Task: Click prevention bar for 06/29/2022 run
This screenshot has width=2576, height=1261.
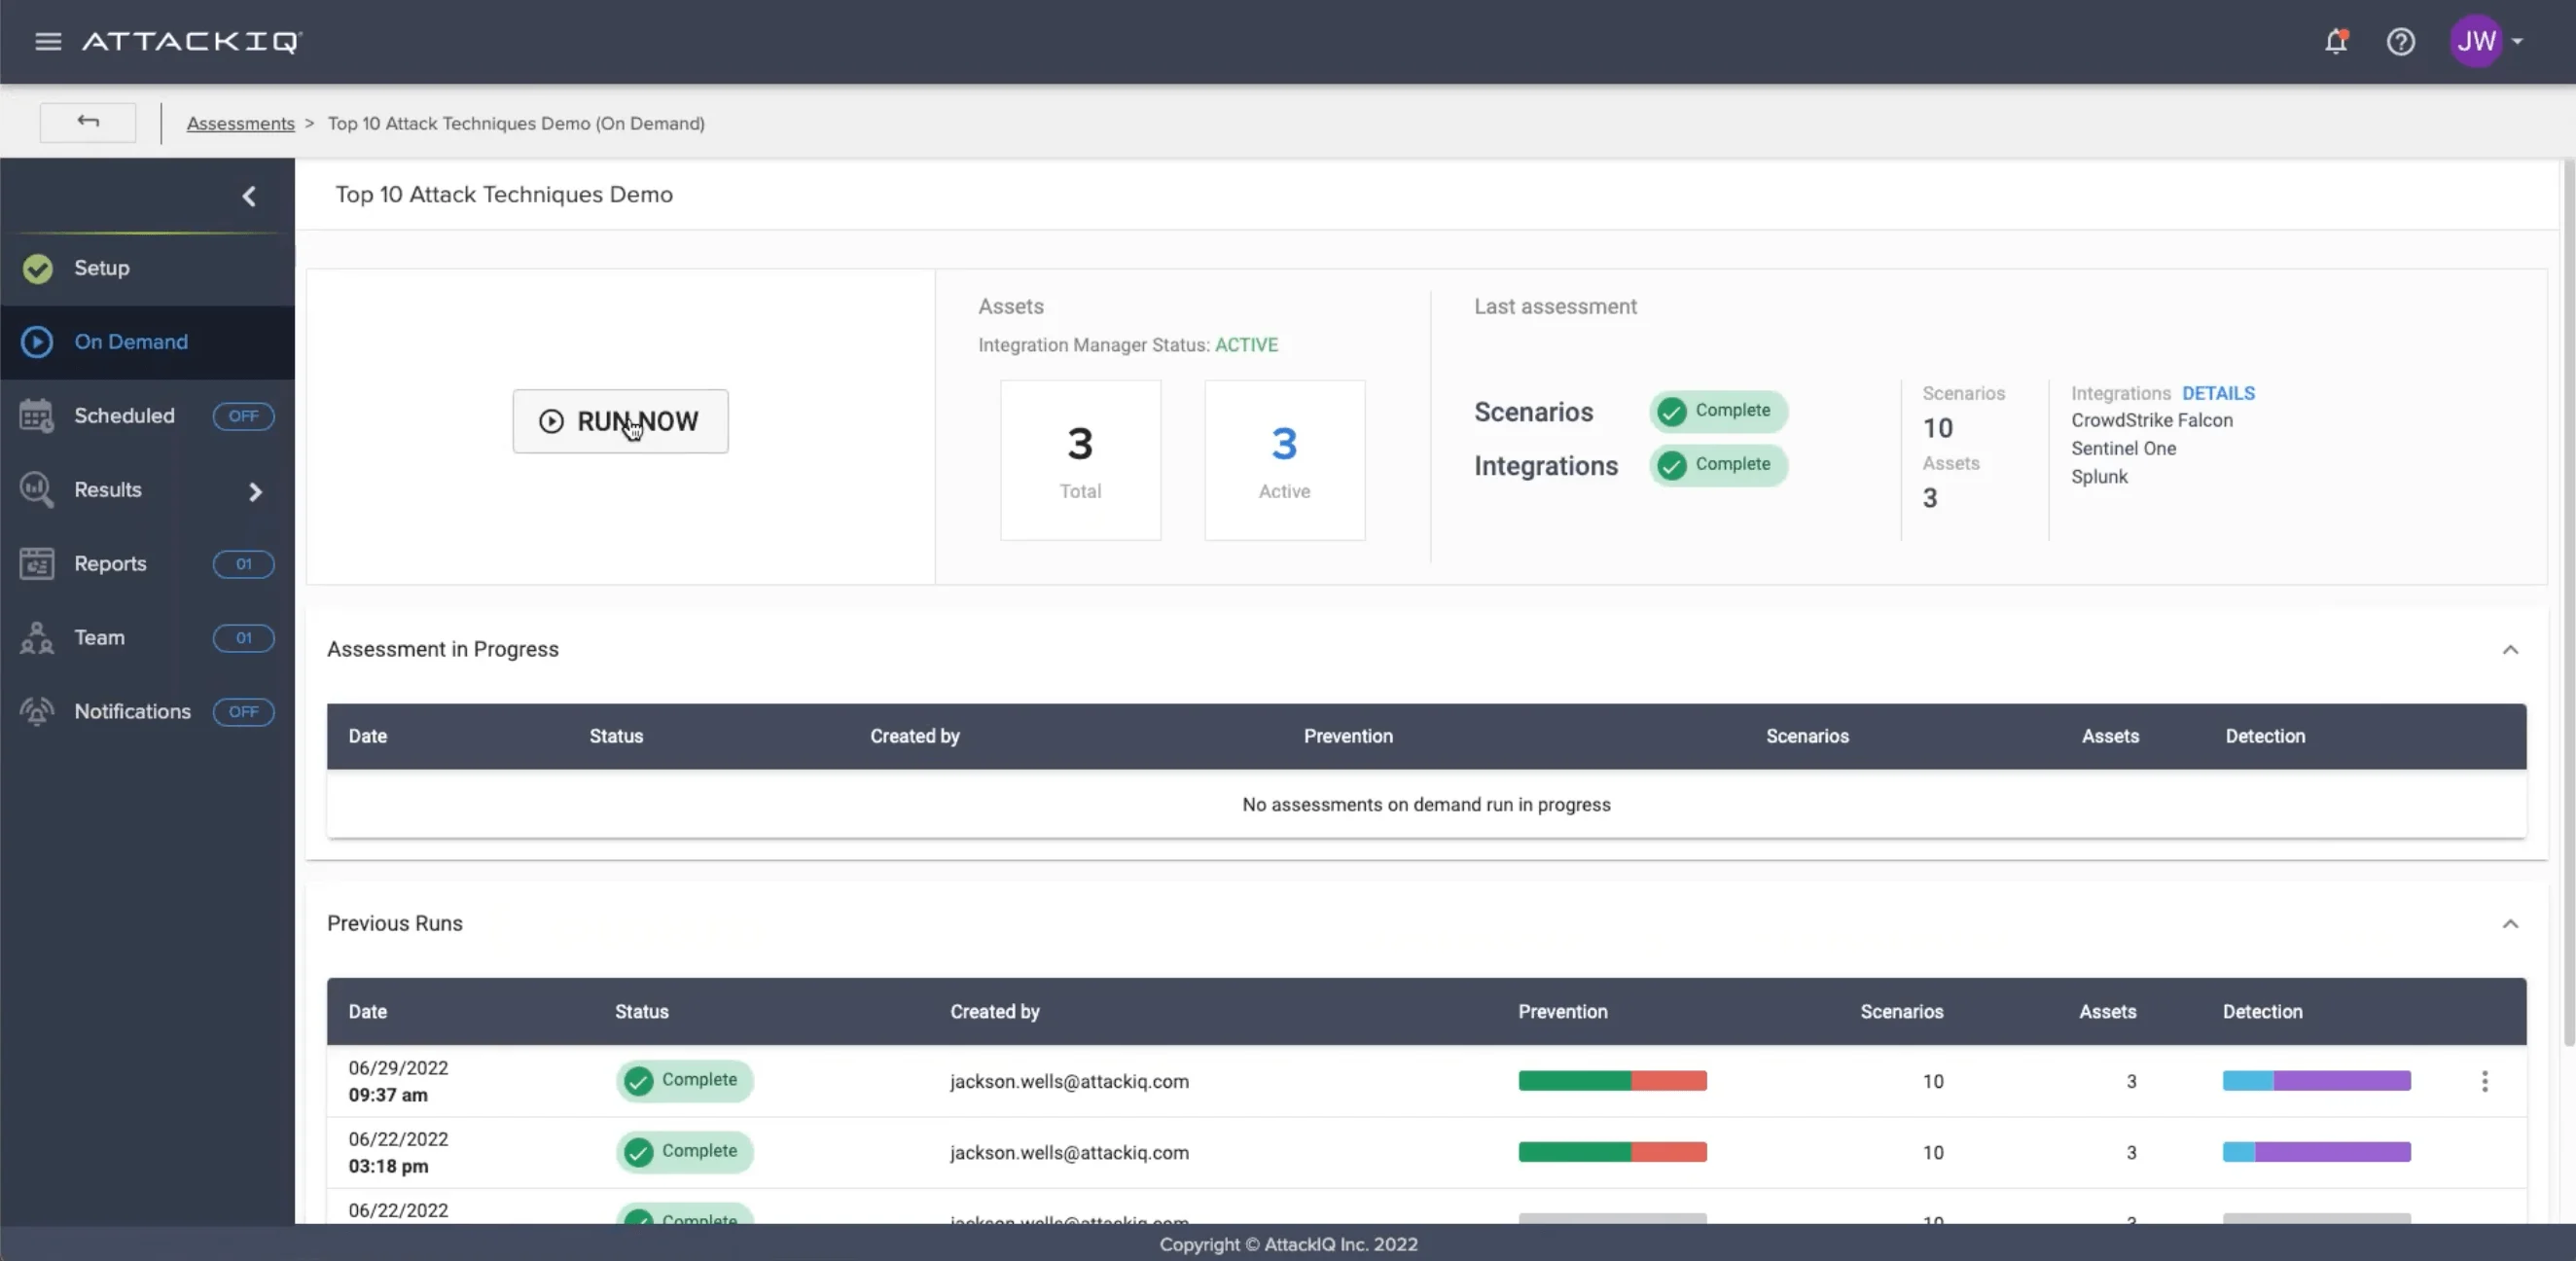Action: [1612, 1081]
